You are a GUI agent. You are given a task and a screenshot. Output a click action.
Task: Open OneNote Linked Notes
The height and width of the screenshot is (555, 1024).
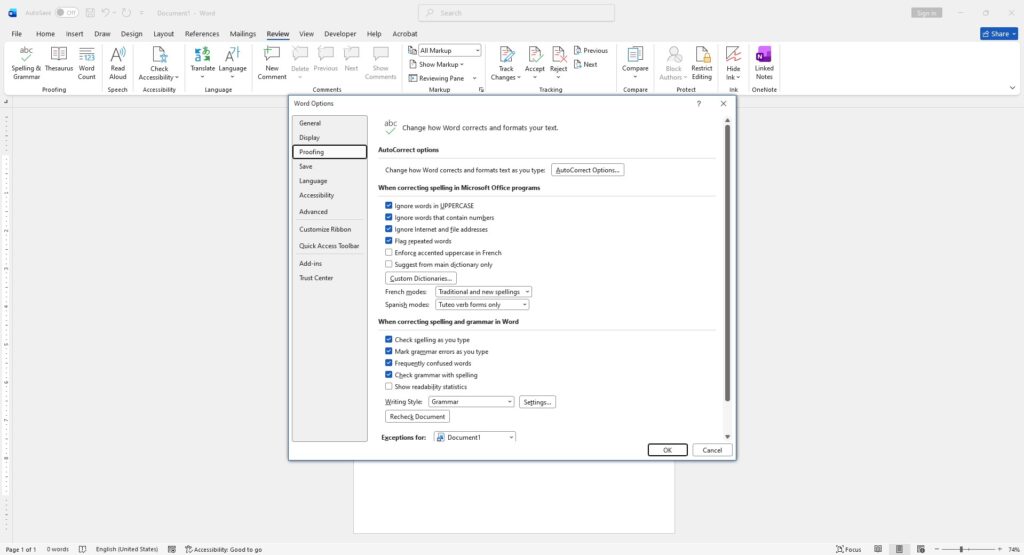coord(764,63)
